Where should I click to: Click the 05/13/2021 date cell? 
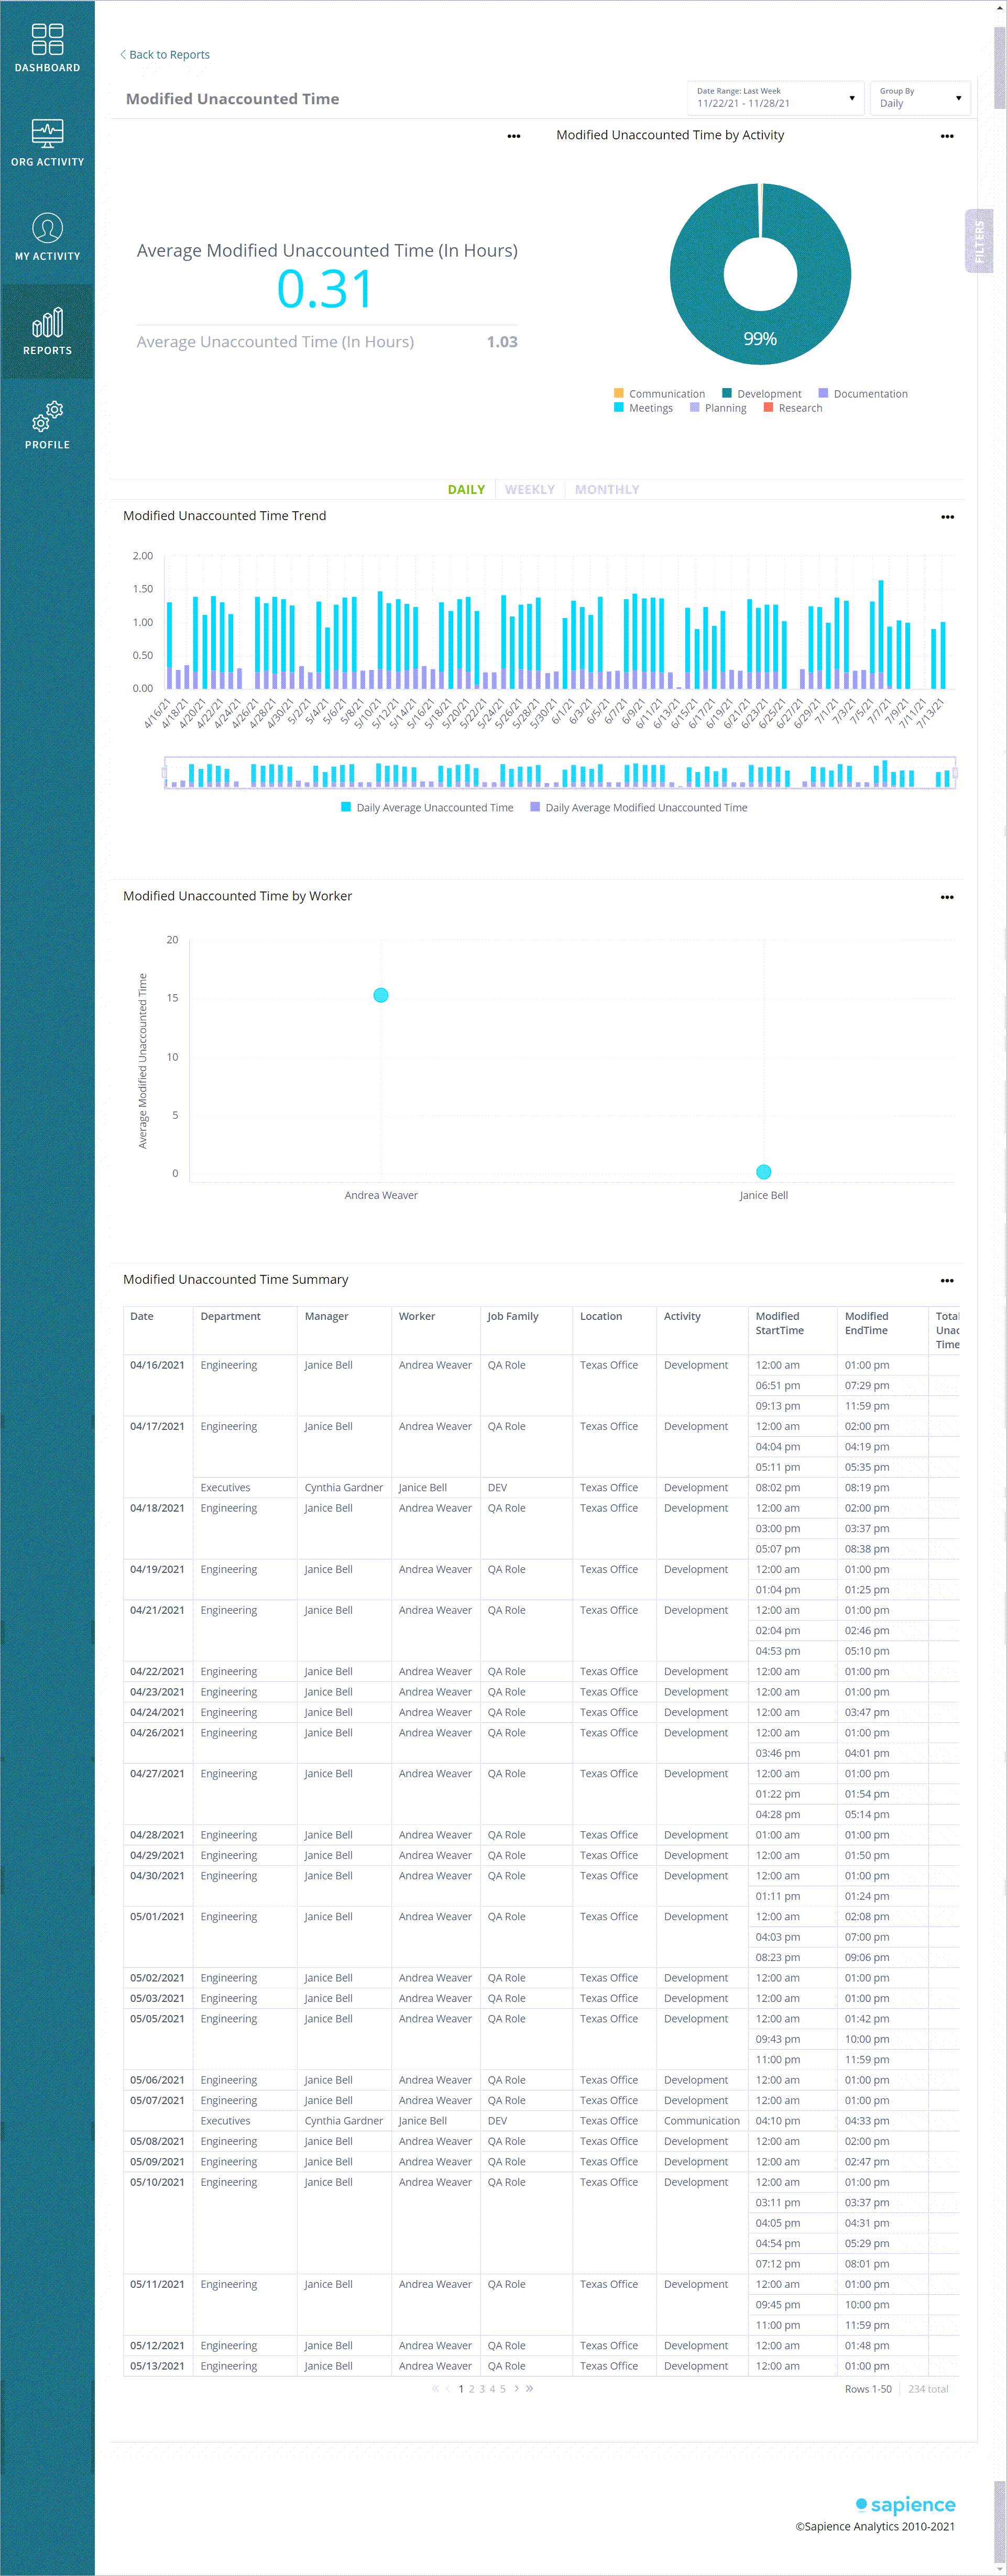(157, 2366)
